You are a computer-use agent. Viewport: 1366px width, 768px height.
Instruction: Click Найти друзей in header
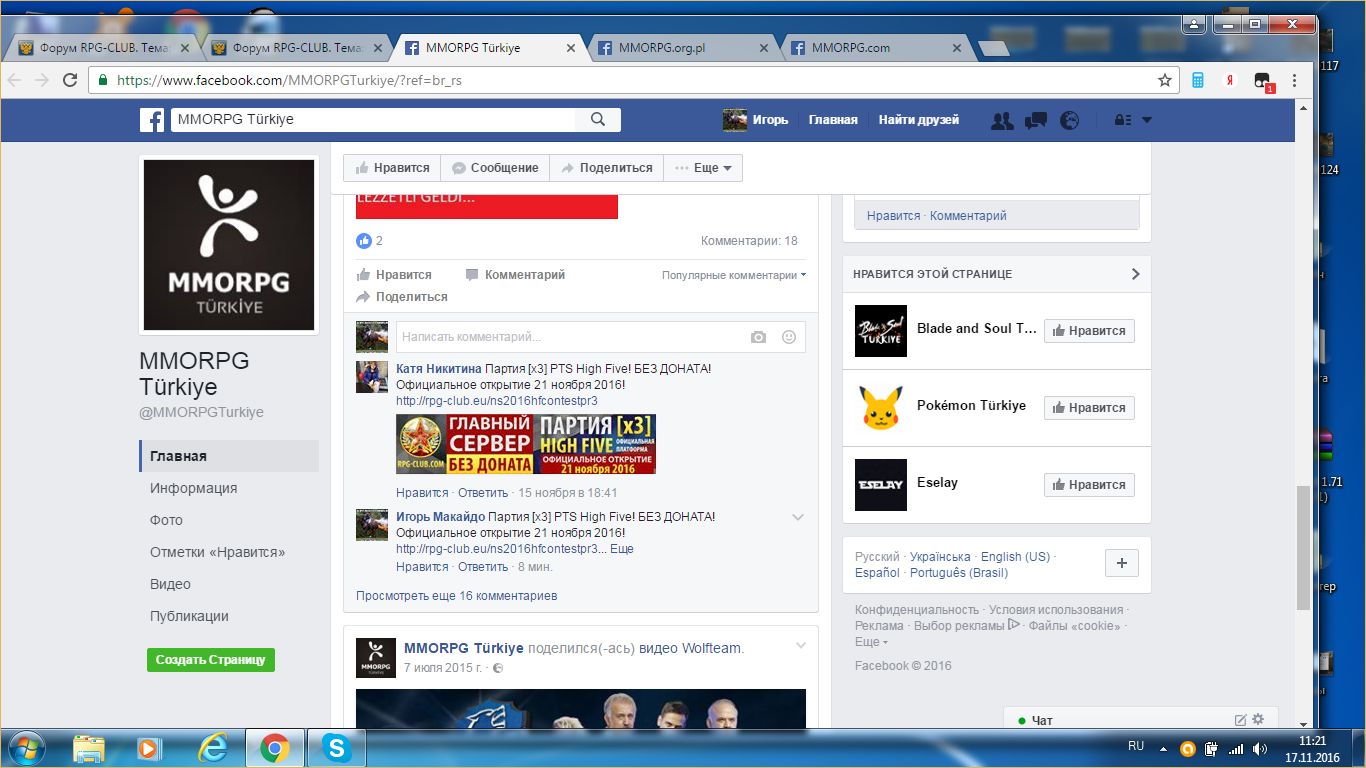pos(919,120)
